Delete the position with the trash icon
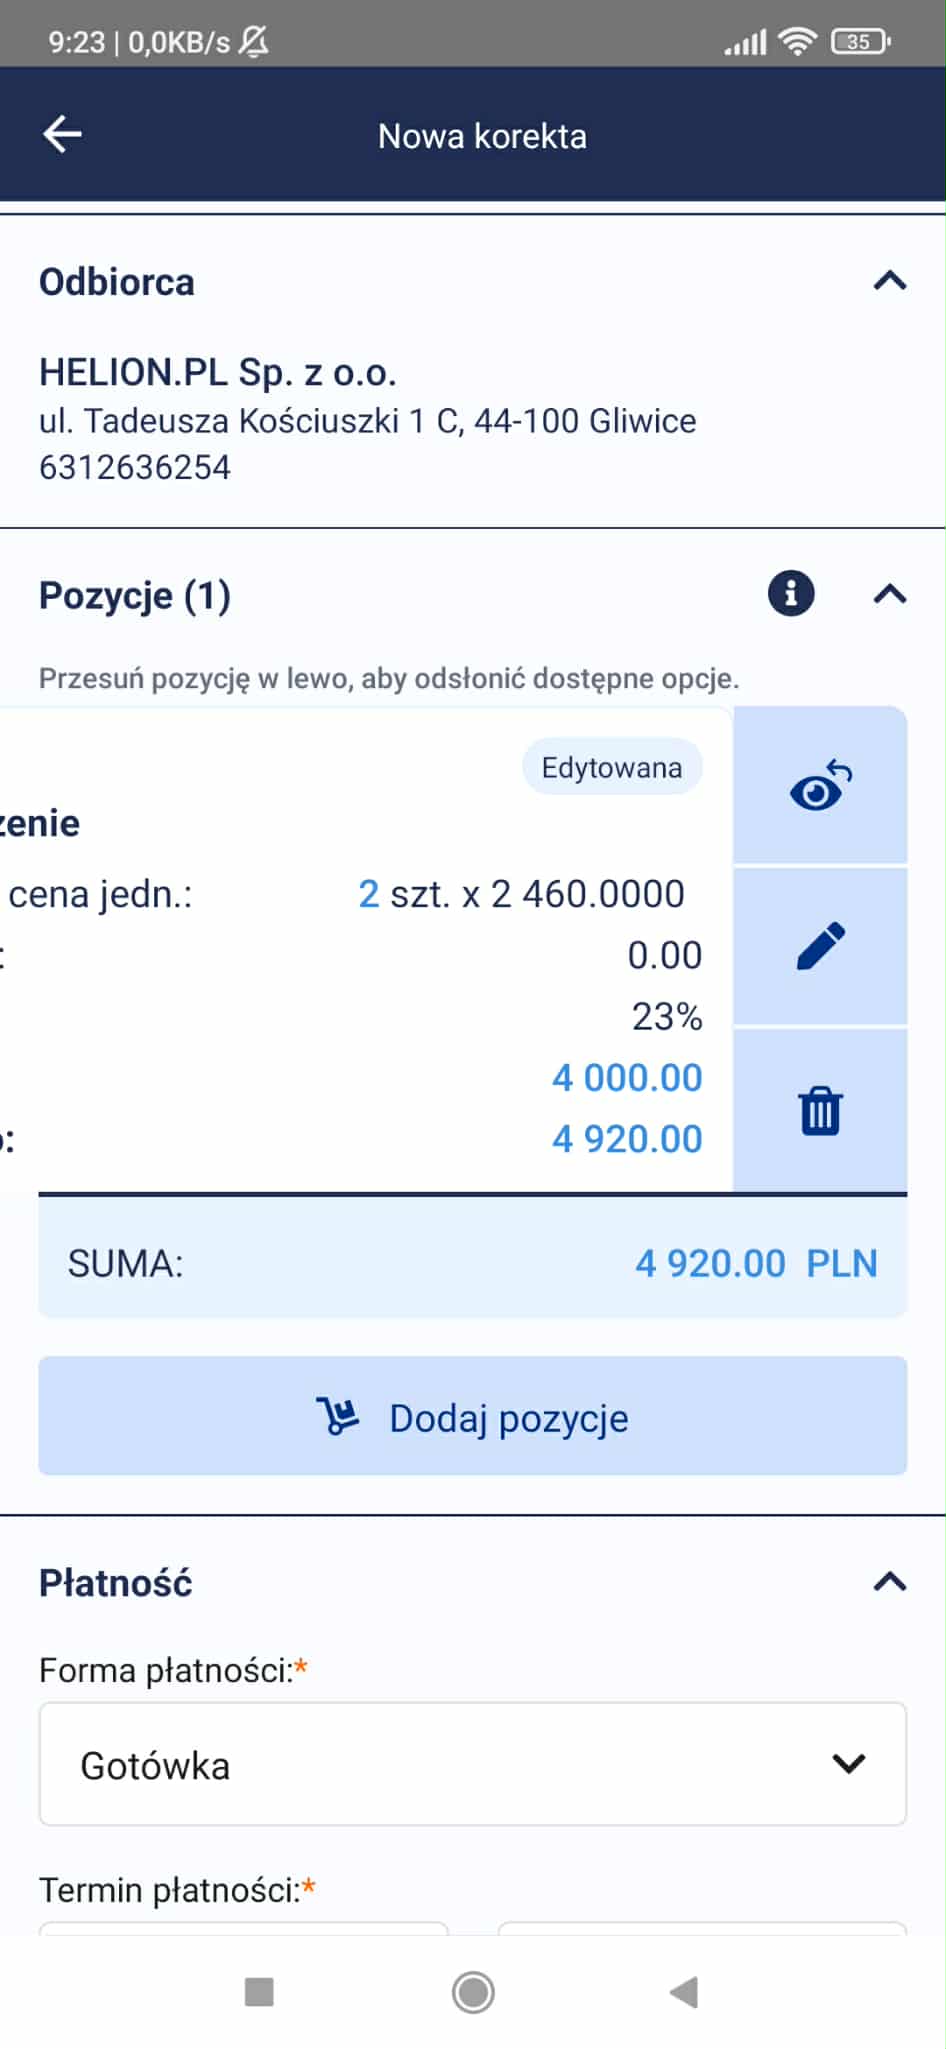The width and height of the screenshot is (946, 2049). point(820,1110)
